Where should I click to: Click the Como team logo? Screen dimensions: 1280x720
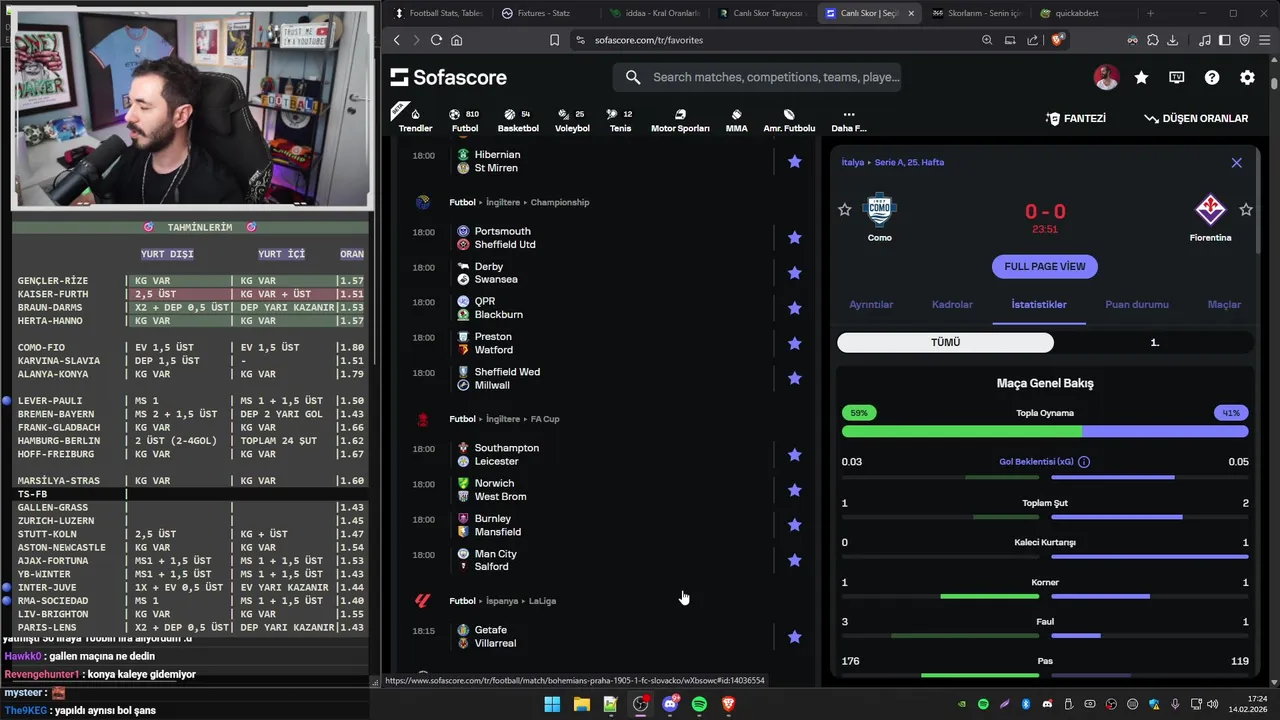(879, 210)
